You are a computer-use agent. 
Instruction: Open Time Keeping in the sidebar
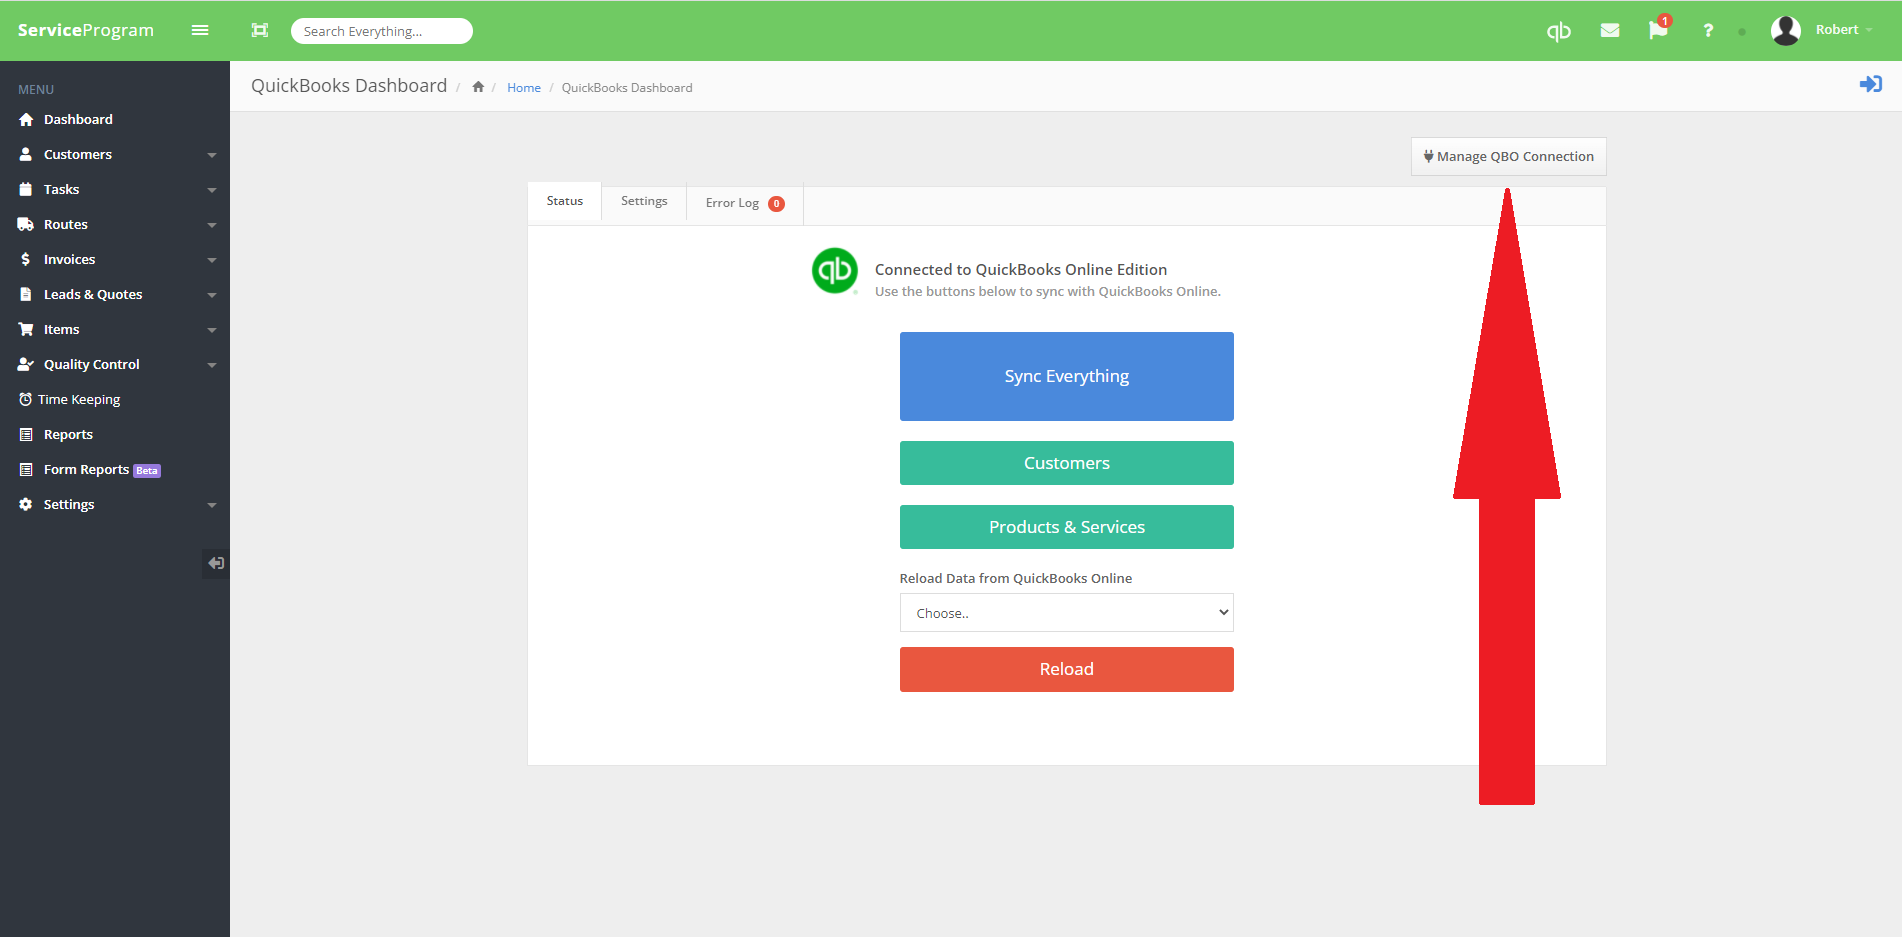(x=79, y=399)
